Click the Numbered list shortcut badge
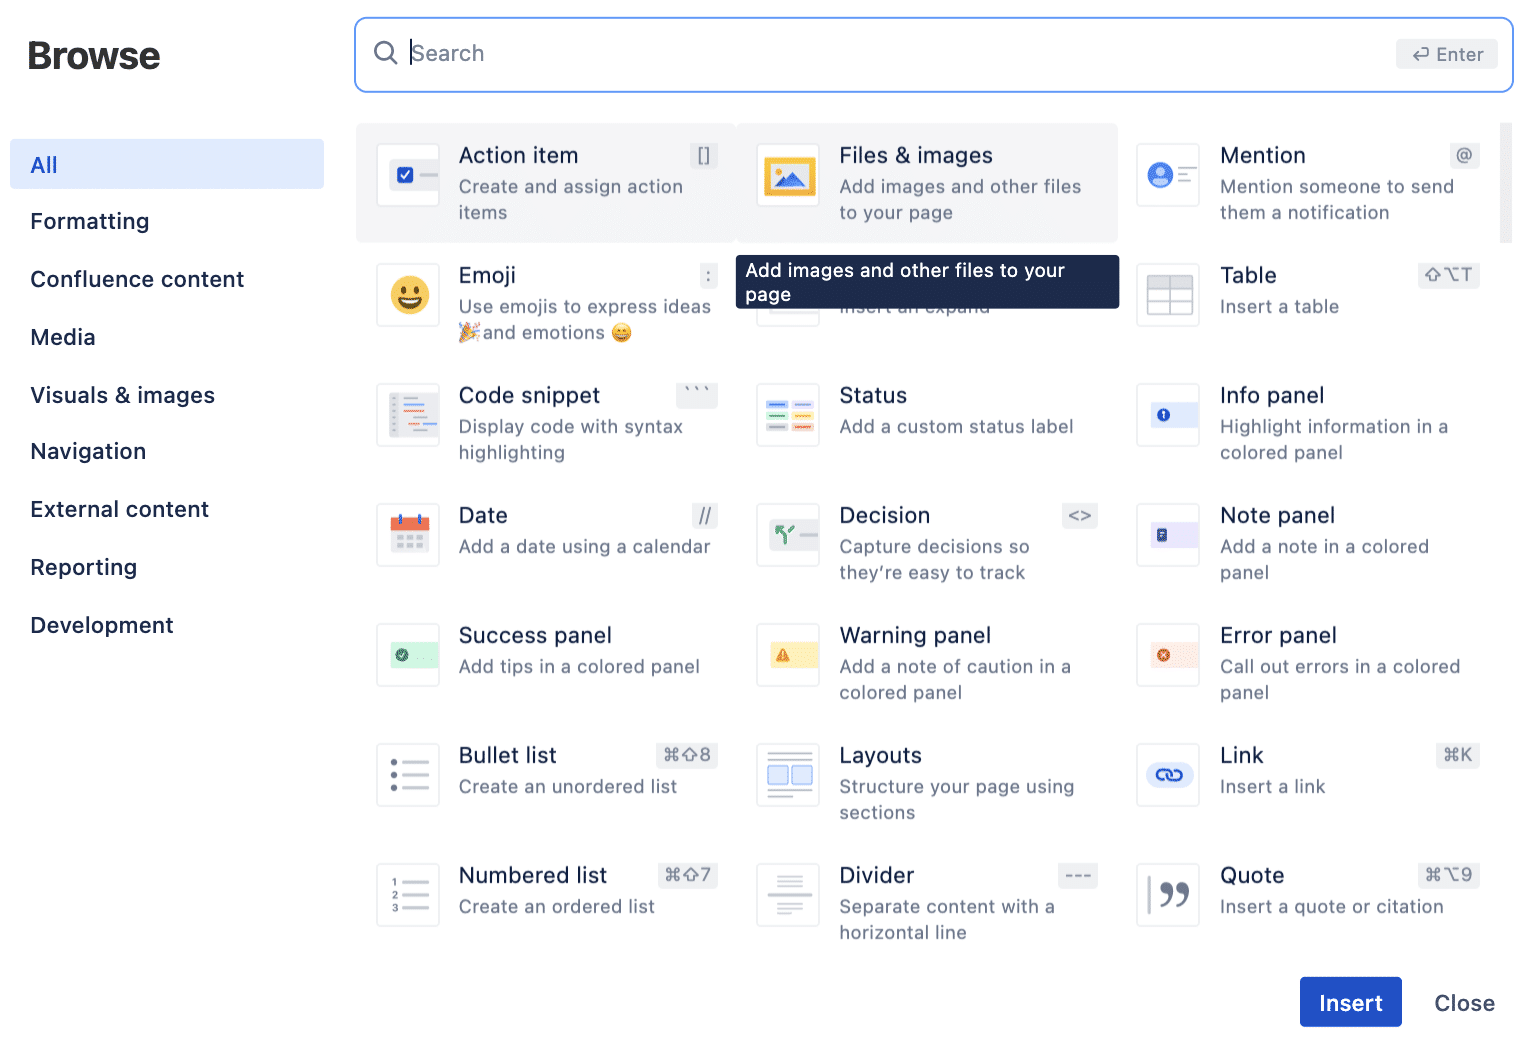Screen dimensions: 1528x1044 coord(687,875)
